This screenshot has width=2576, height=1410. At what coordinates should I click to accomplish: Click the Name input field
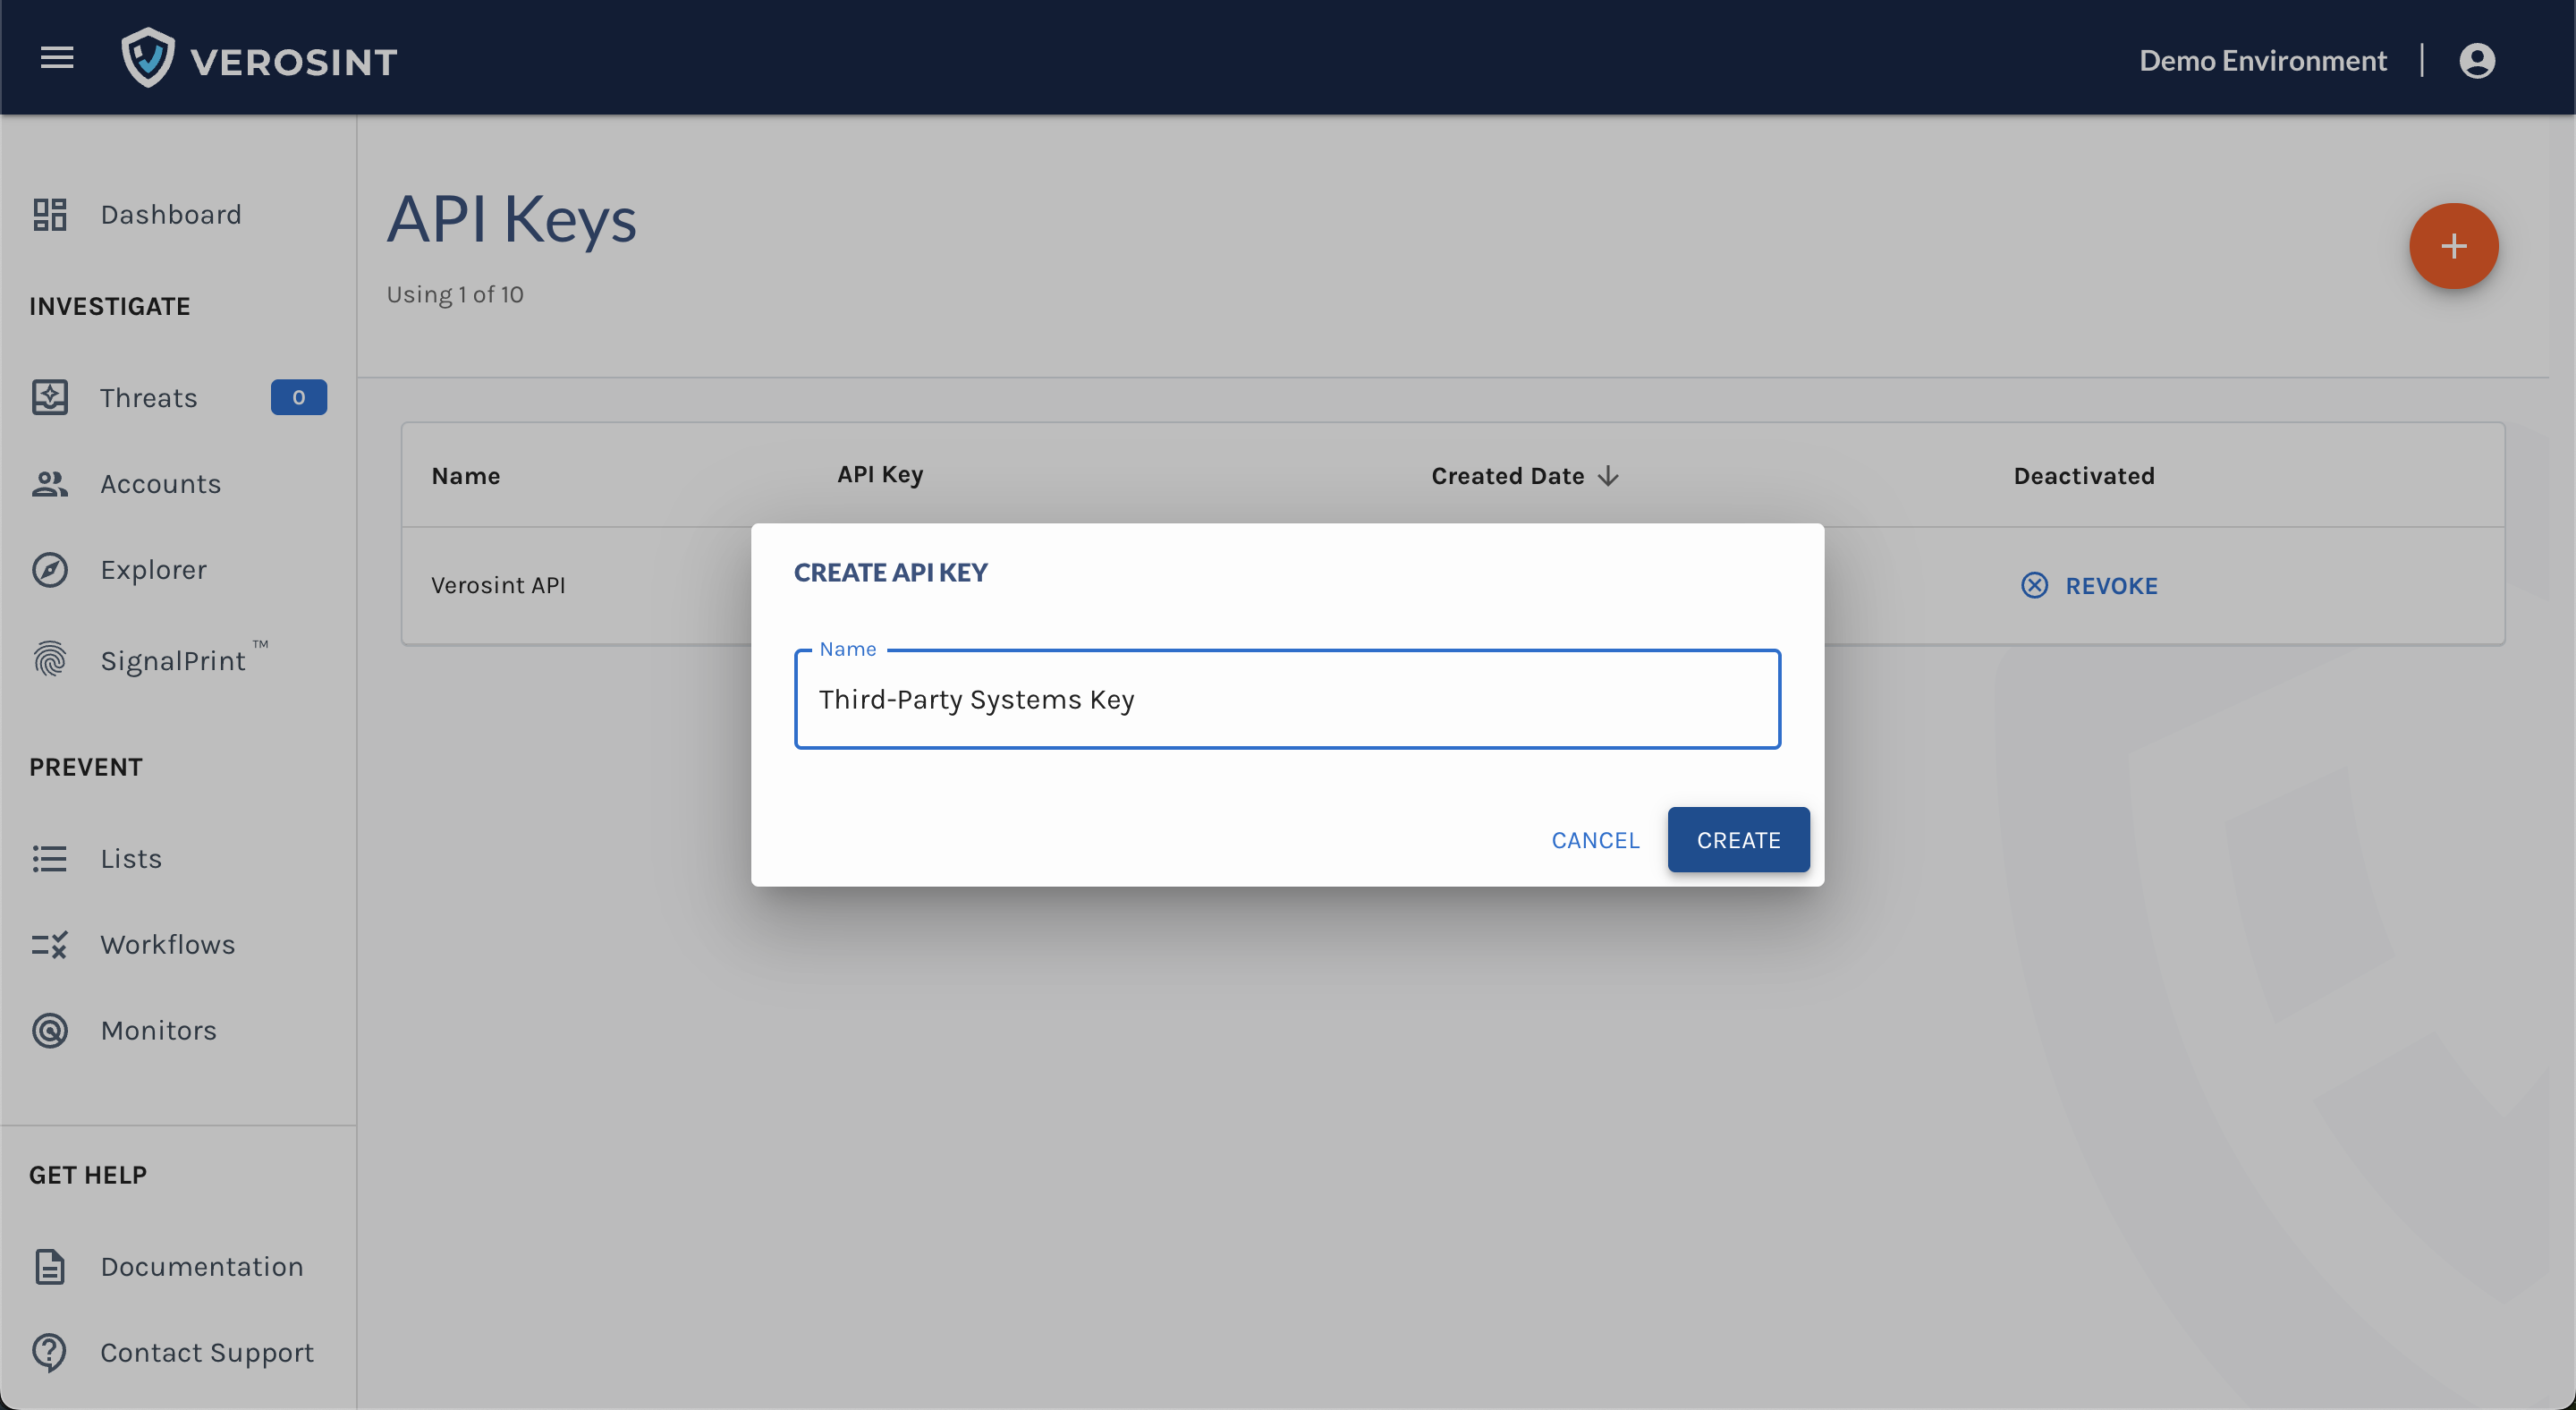point(1287,699)
